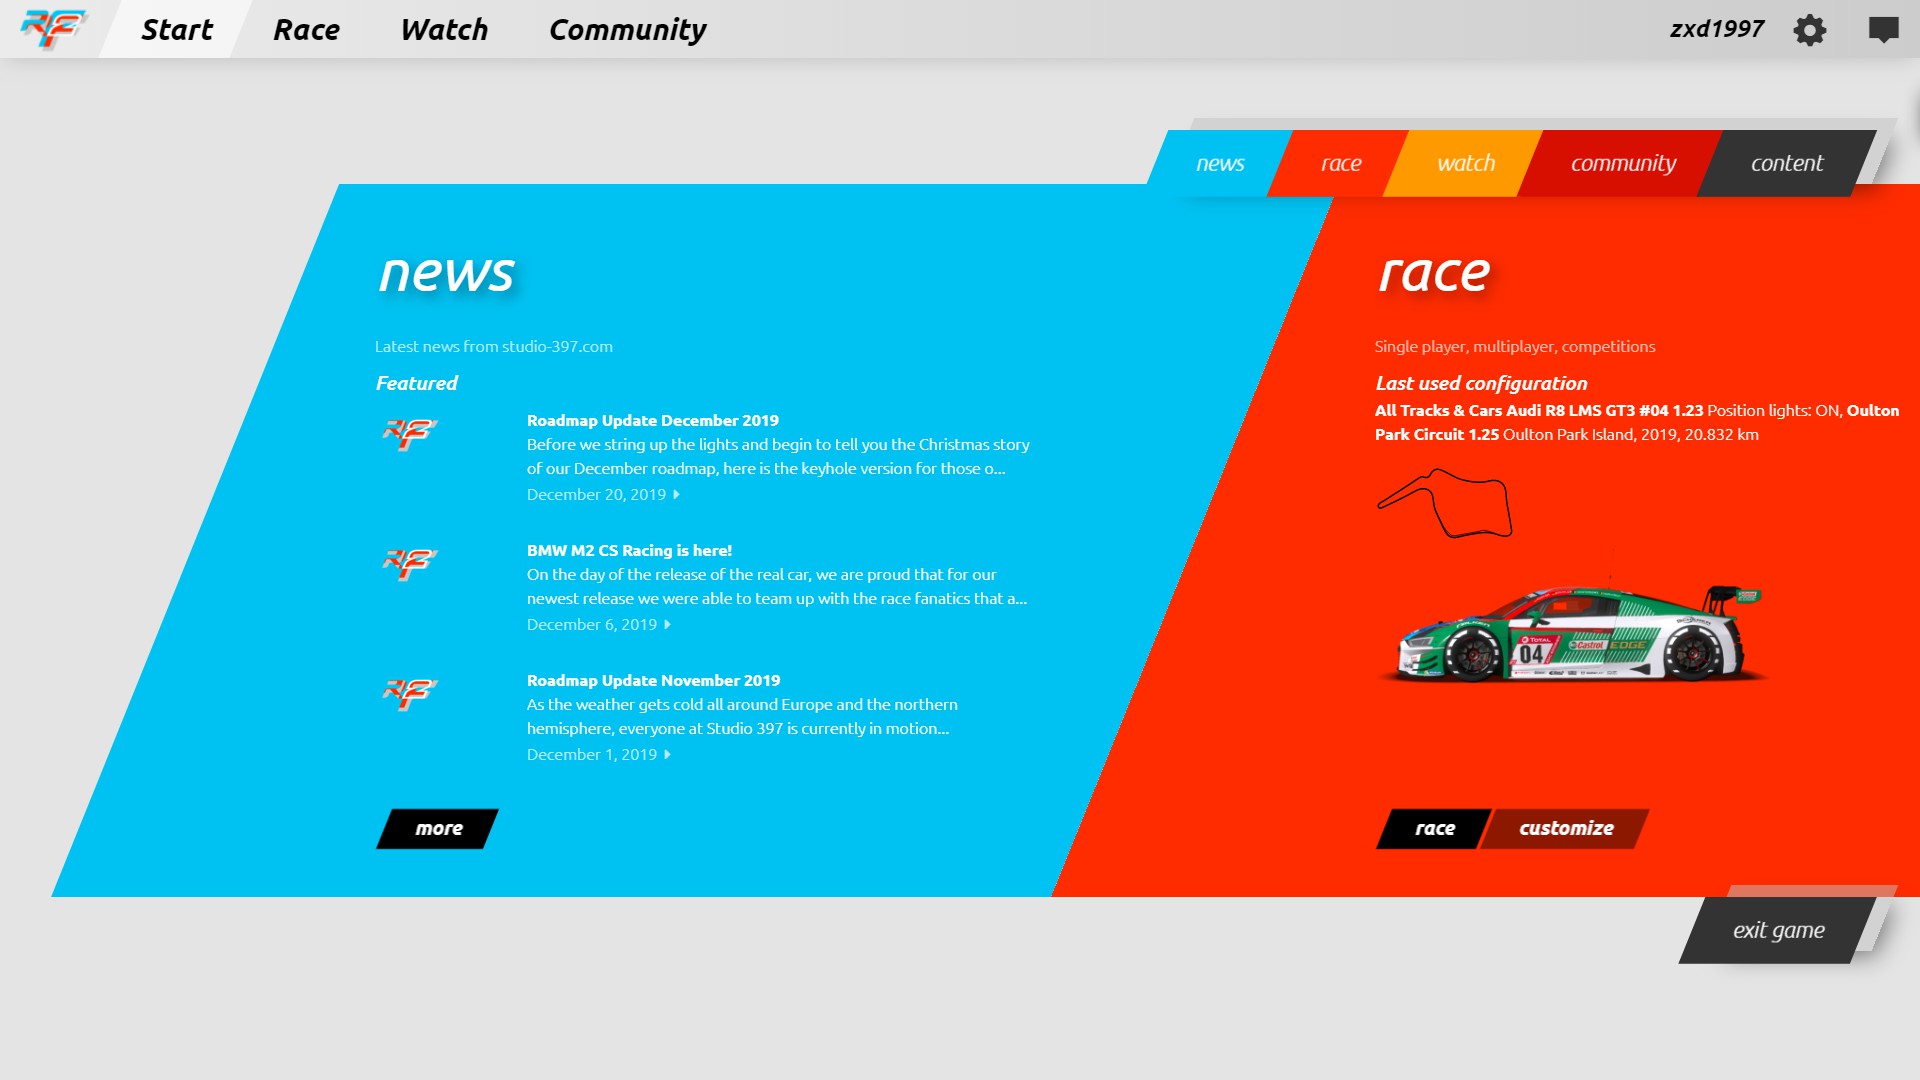Screen dimensions: 1920x1080
Task: Open the Race main menu
Action: pyautogui.click(x=306, y=29)
